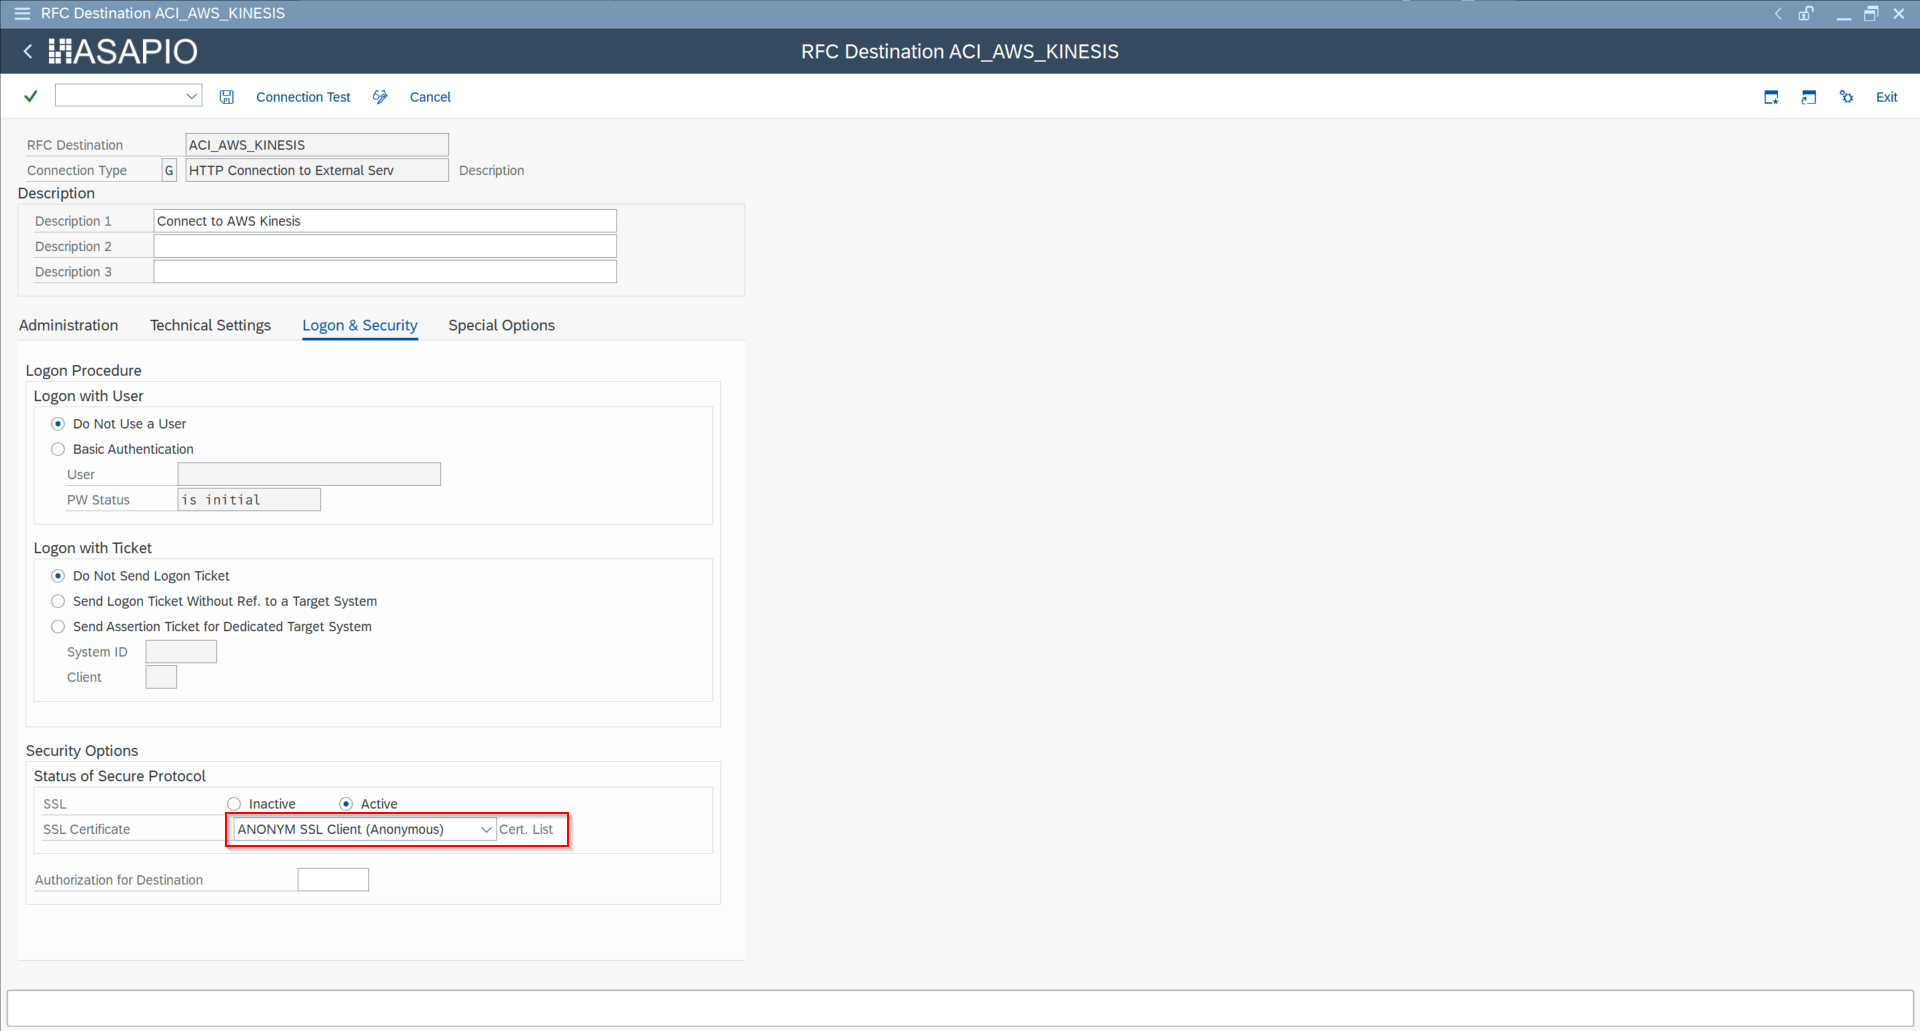This screenshot has width=1920, height=1031.
Task: Click the second window session icon
Action: (x=1808, y=97)
